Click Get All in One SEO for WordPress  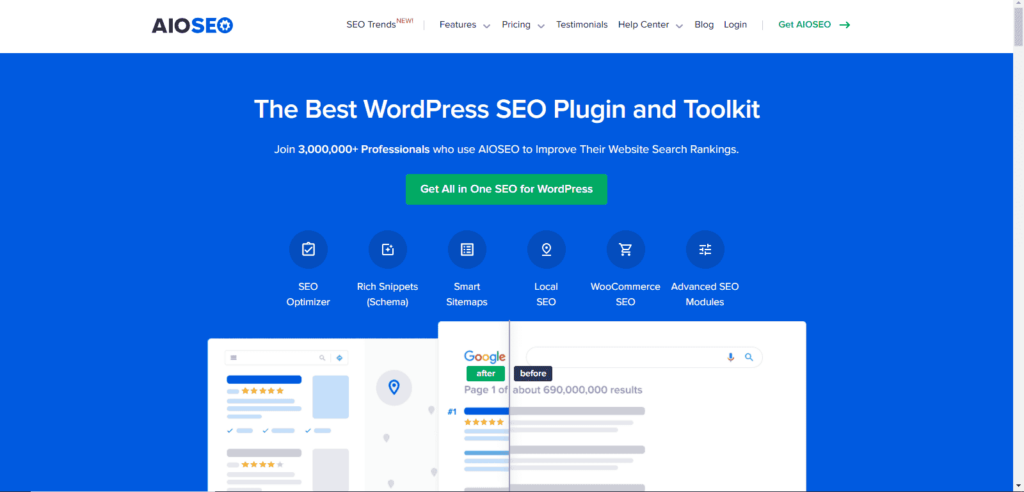(x=506, y=189)
